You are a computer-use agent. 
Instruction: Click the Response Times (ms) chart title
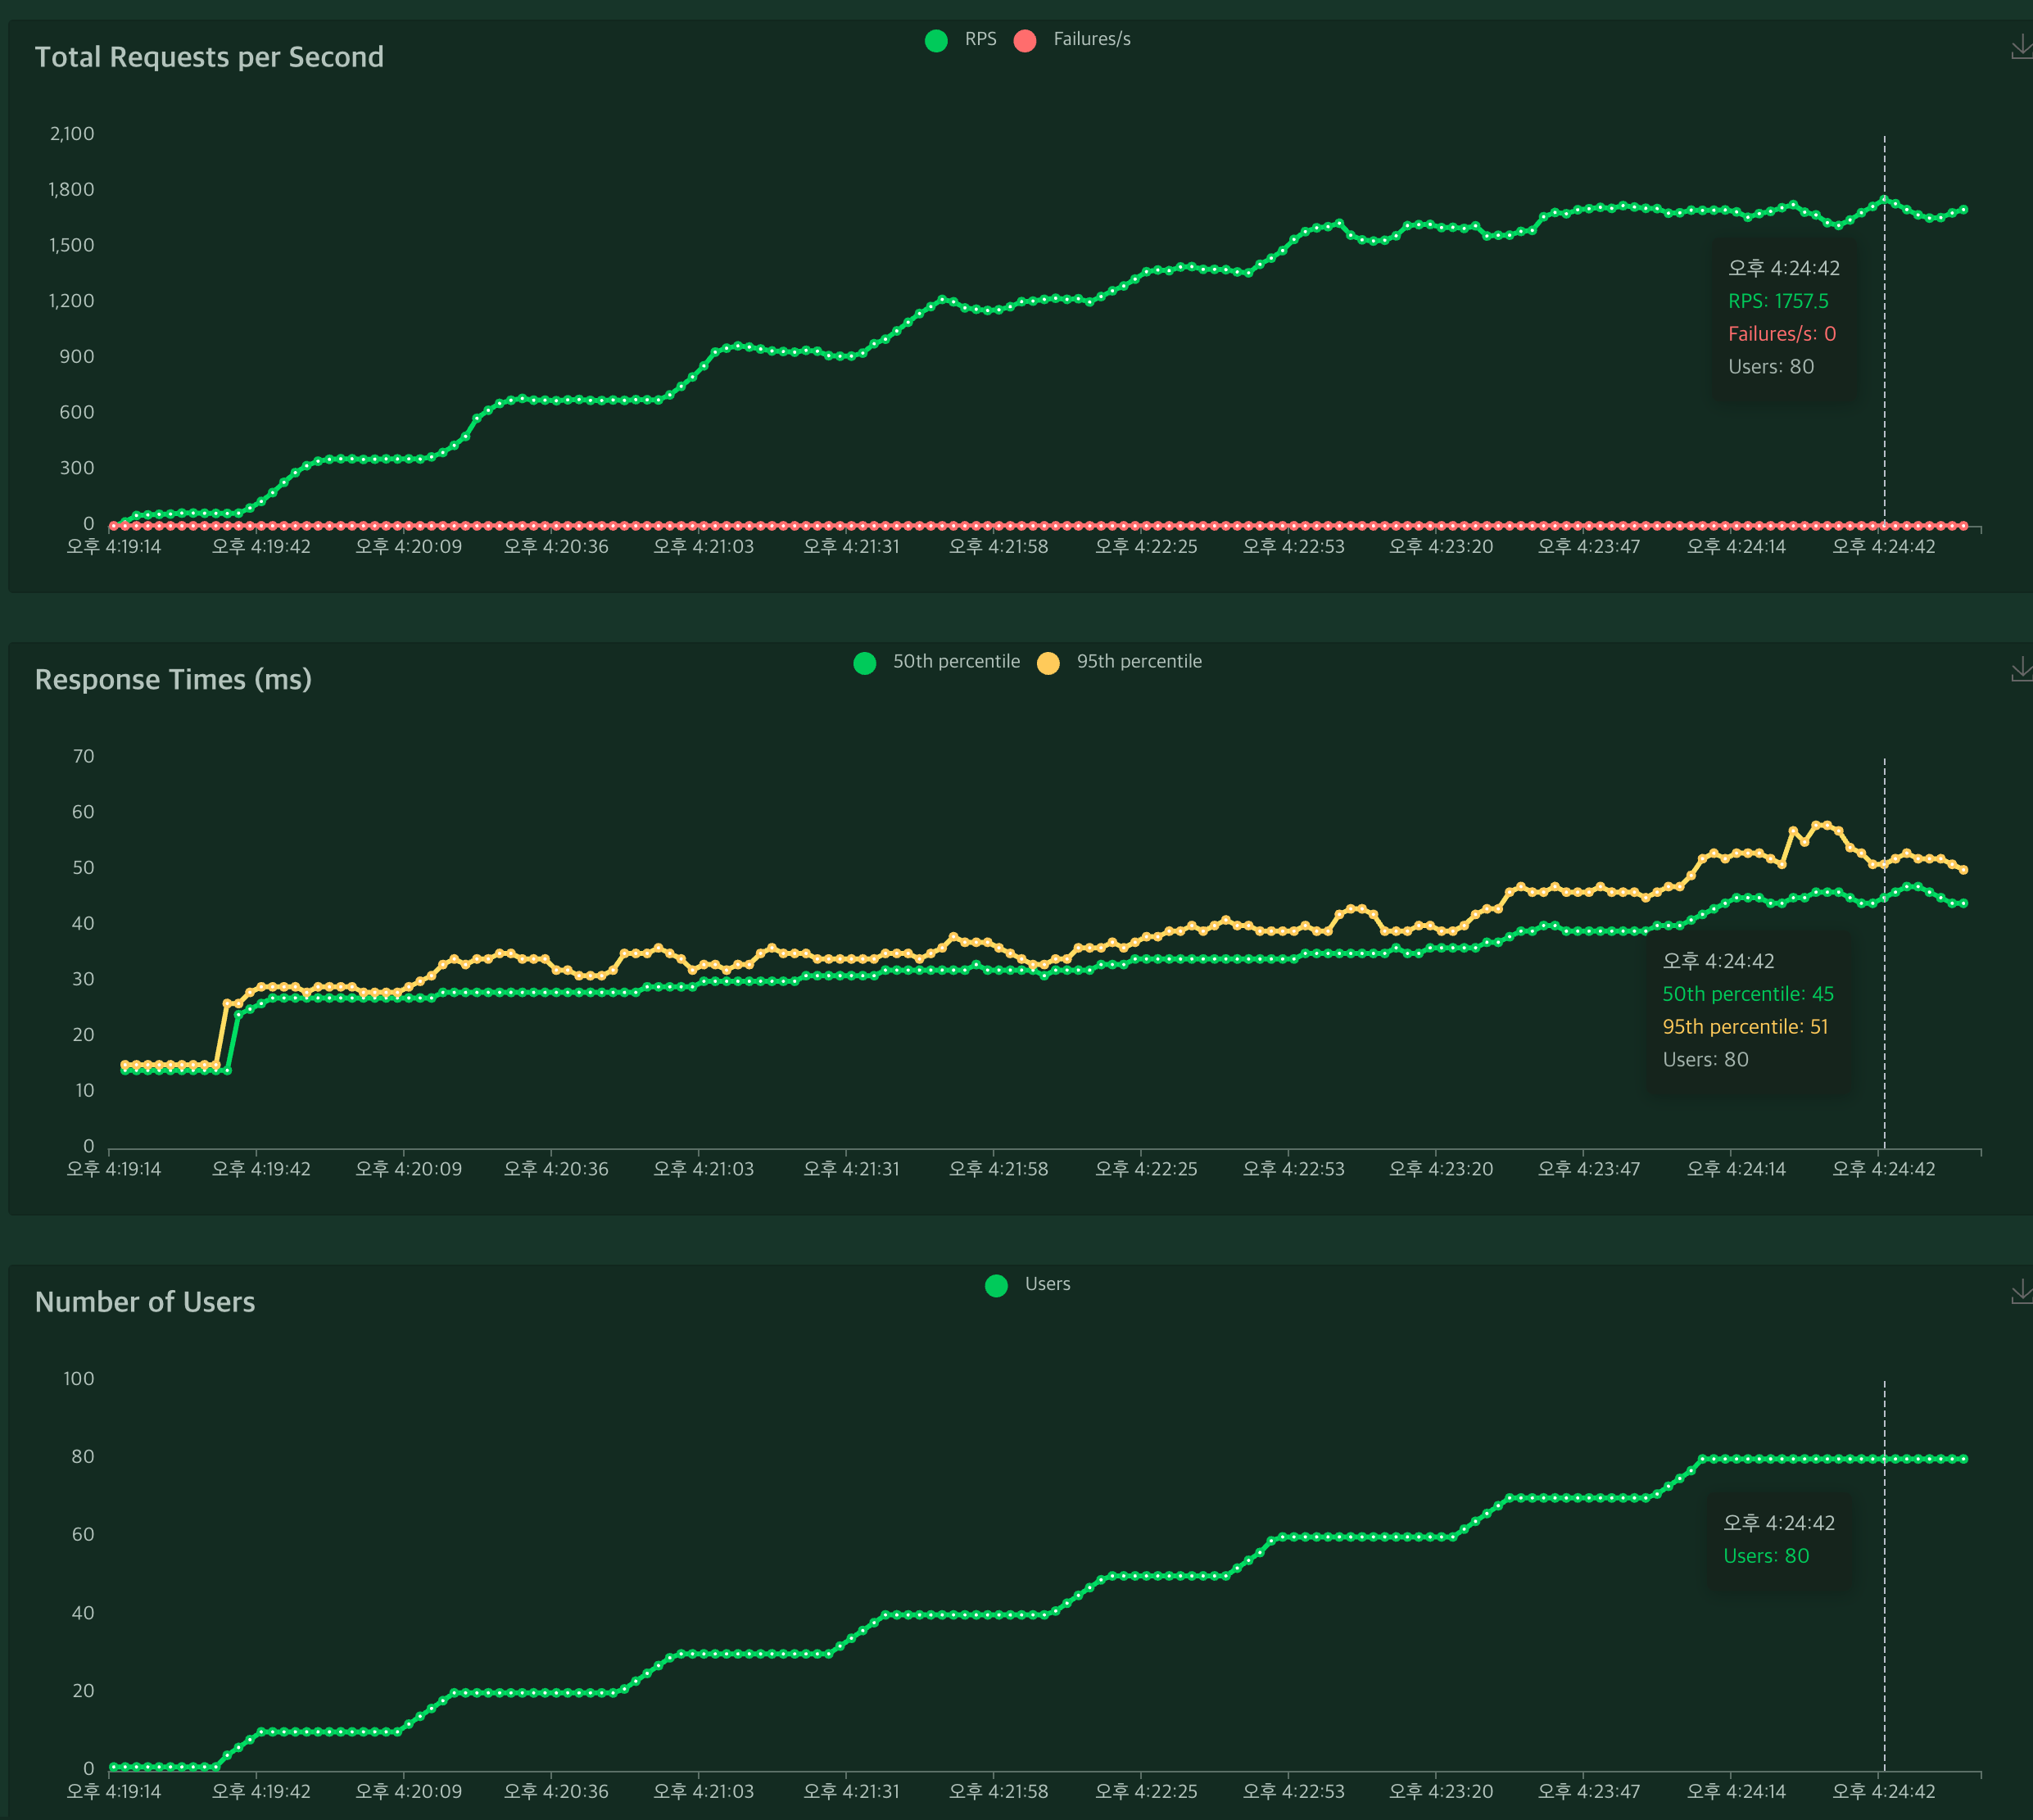[x=173, y=680]
